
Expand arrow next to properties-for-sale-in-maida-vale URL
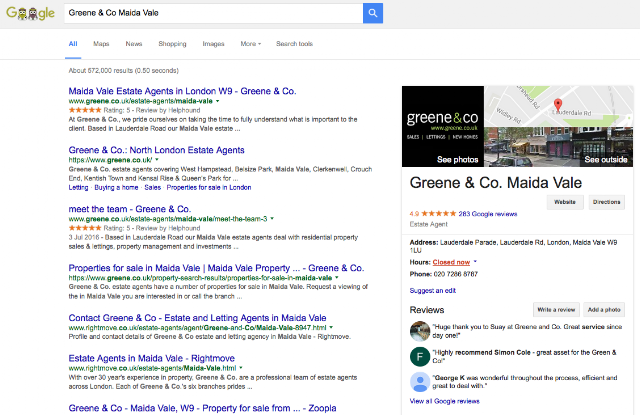pos(337,277)
